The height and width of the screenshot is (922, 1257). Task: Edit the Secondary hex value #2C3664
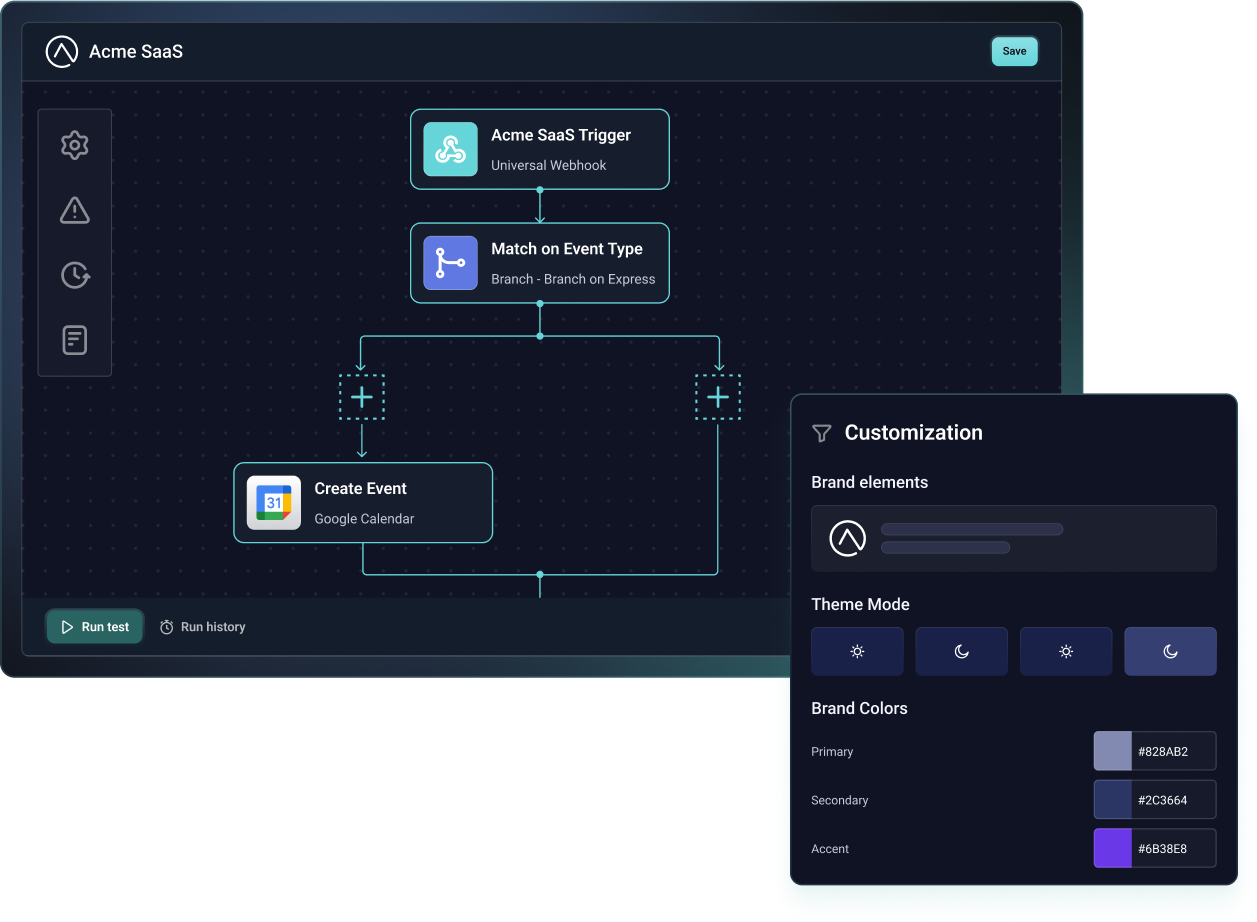click(x=1174, y=800)
